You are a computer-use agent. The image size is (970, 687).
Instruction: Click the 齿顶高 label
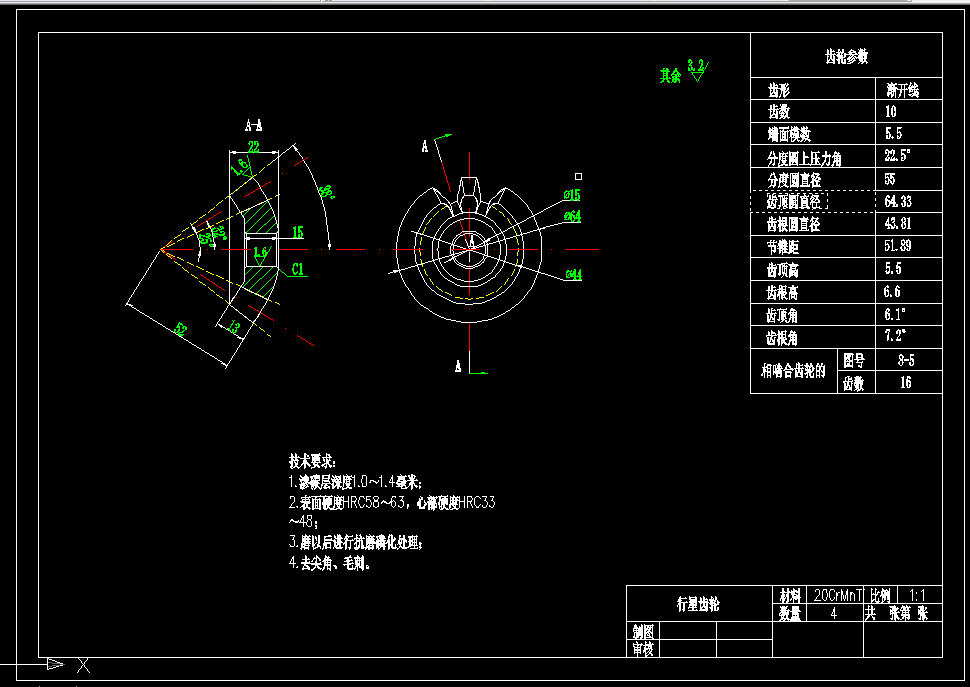pos(783,270)
